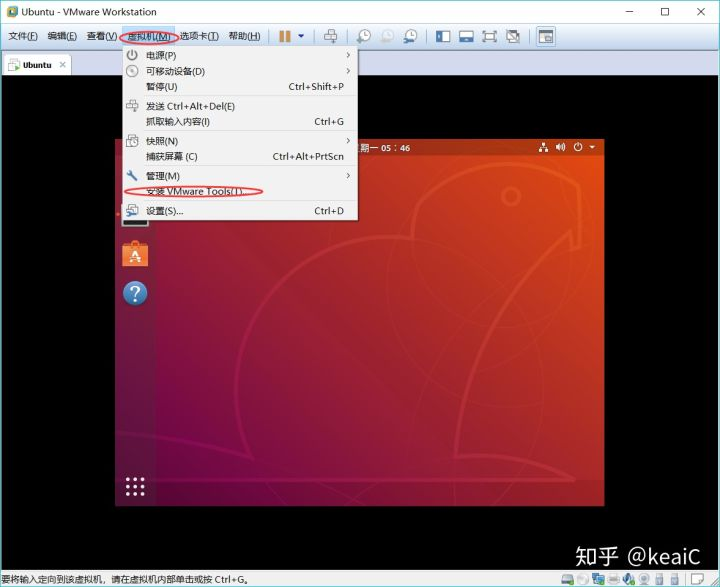Open the 帮助(H) menu
The width and height of the screenshot is (720, 587).
click(x=244, y=36)
